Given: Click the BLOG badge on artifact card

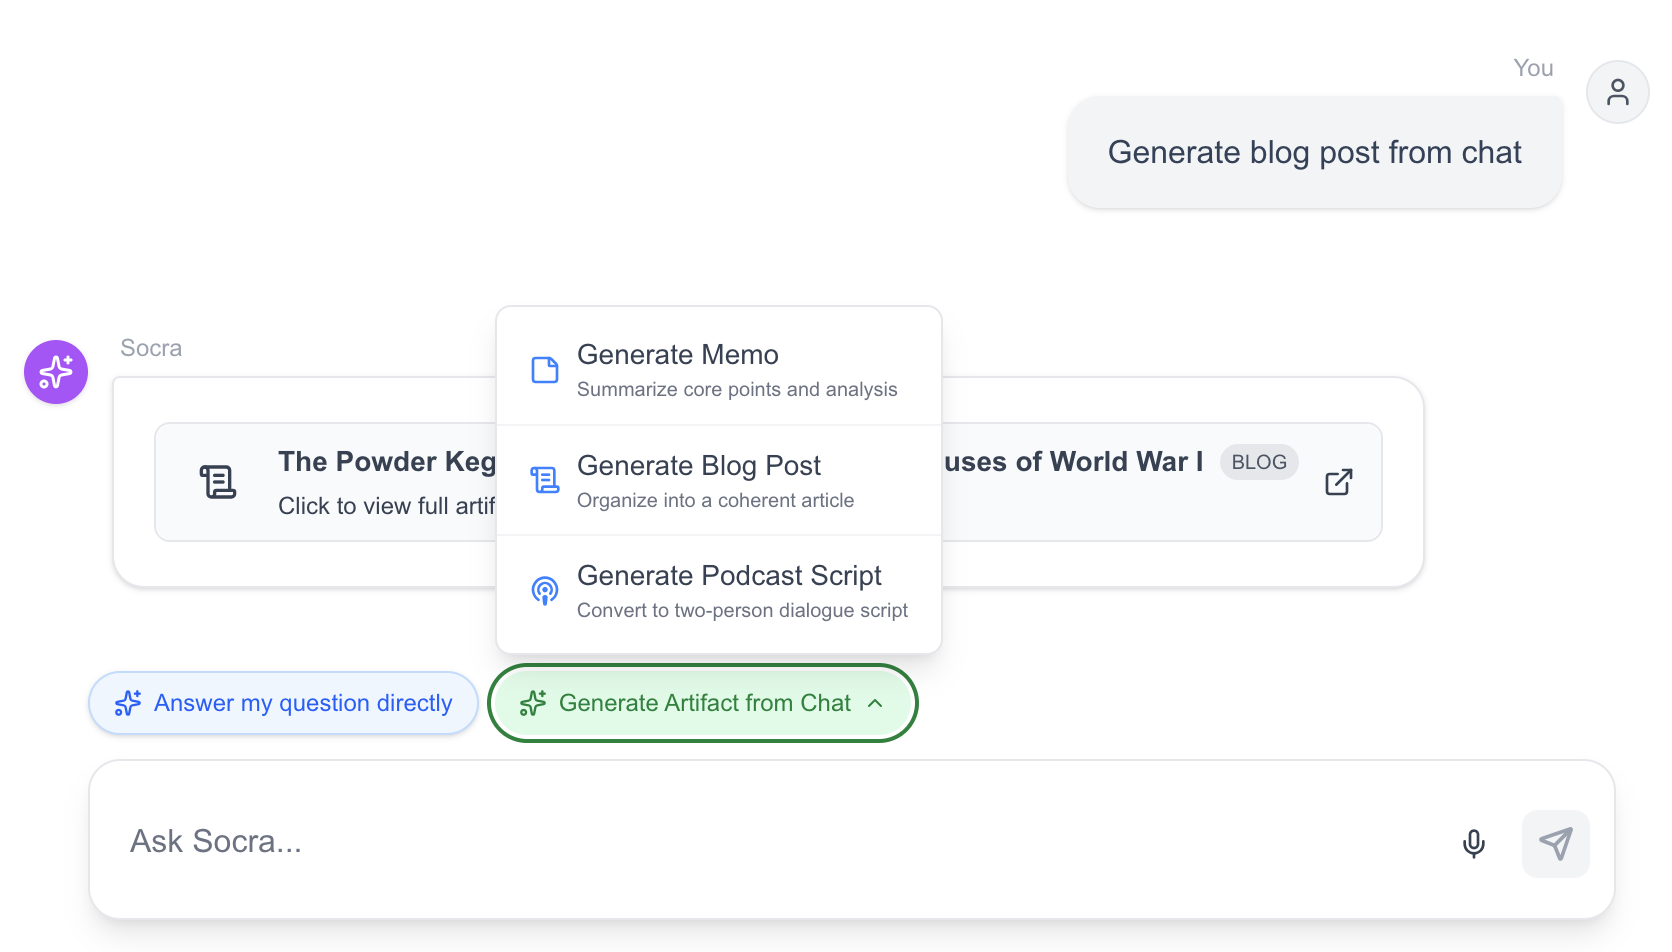Looking at the screenshot, I should click(1258, 462).
